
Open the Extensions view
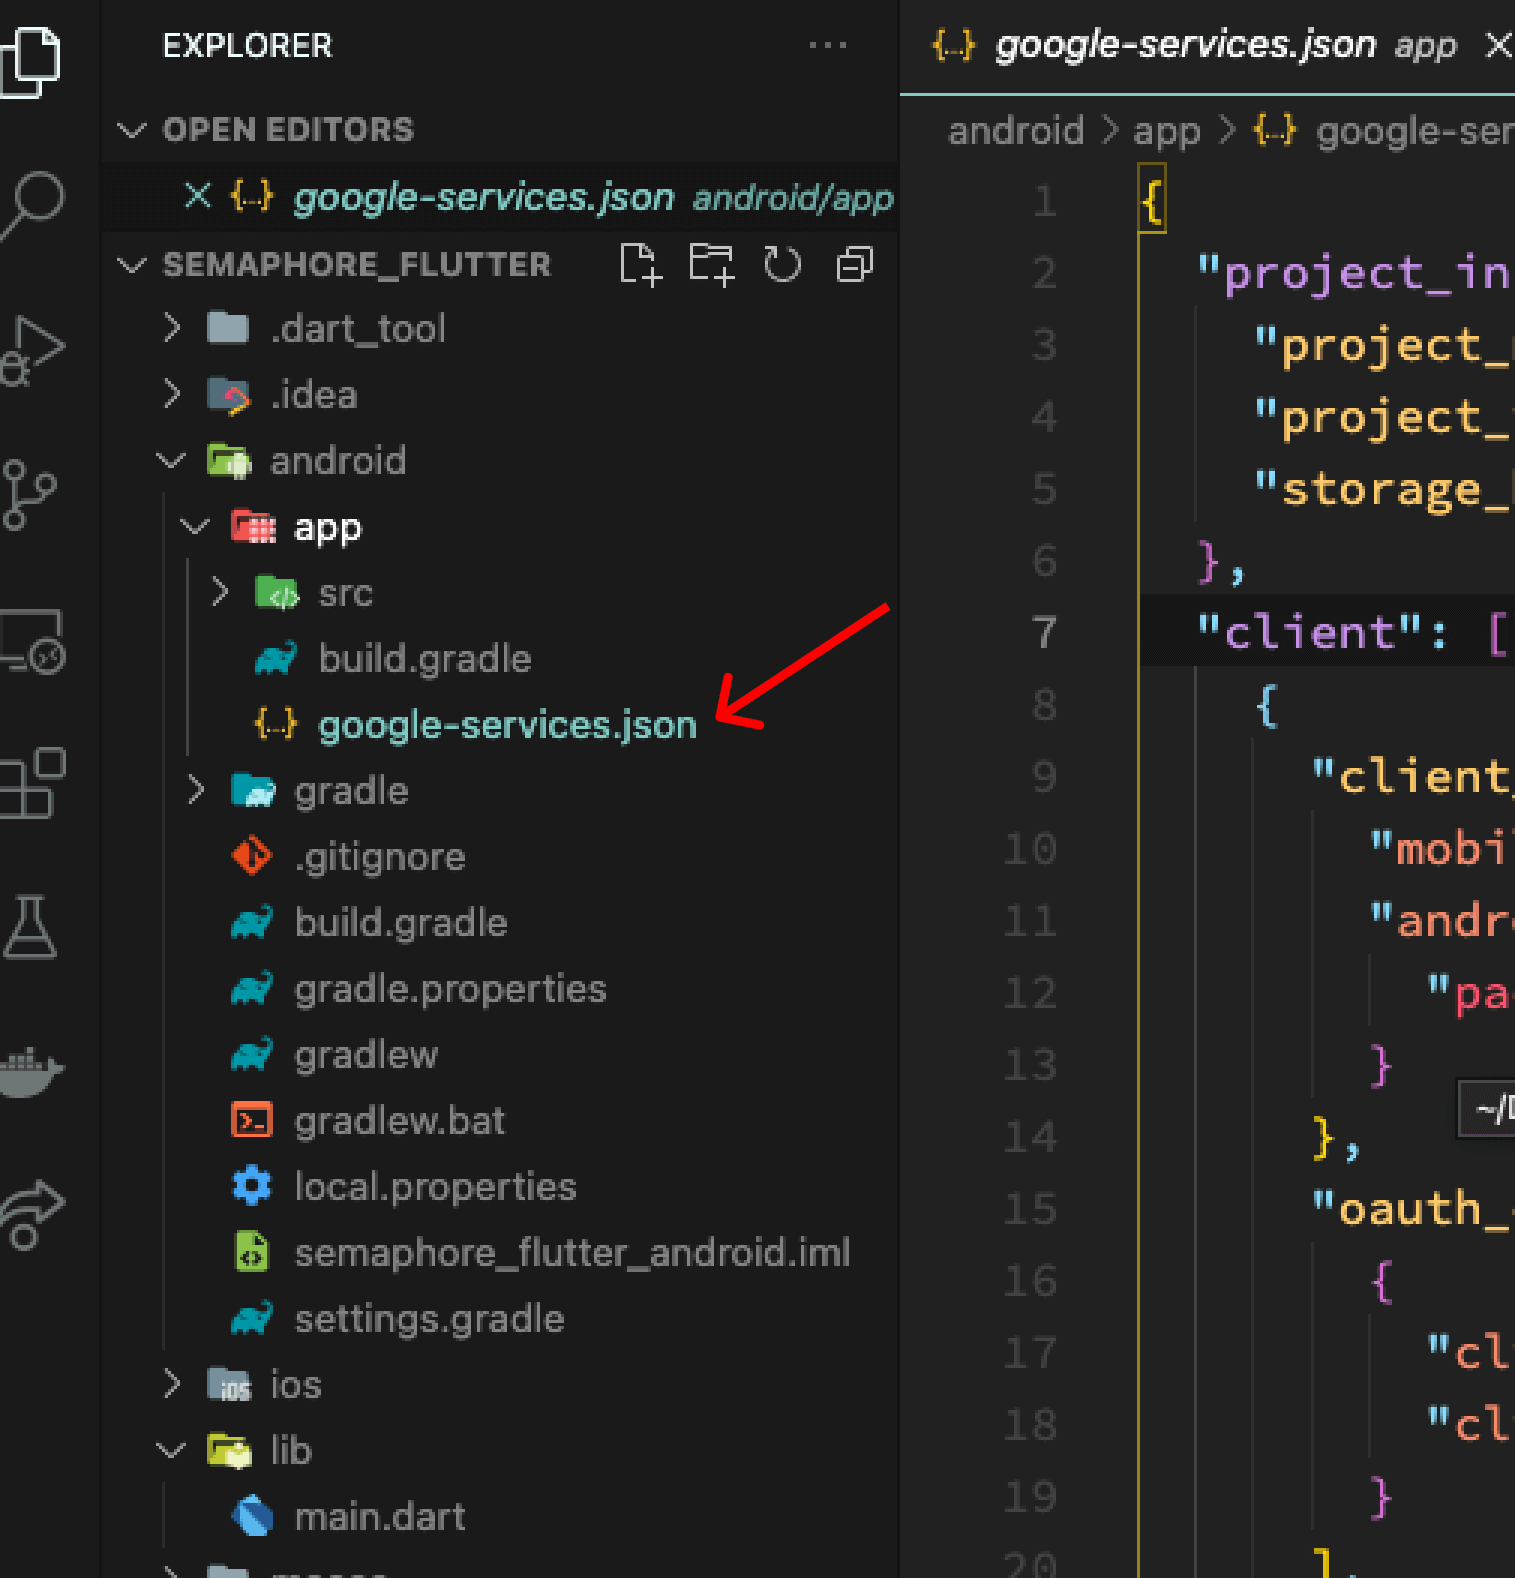click(33, 783)
